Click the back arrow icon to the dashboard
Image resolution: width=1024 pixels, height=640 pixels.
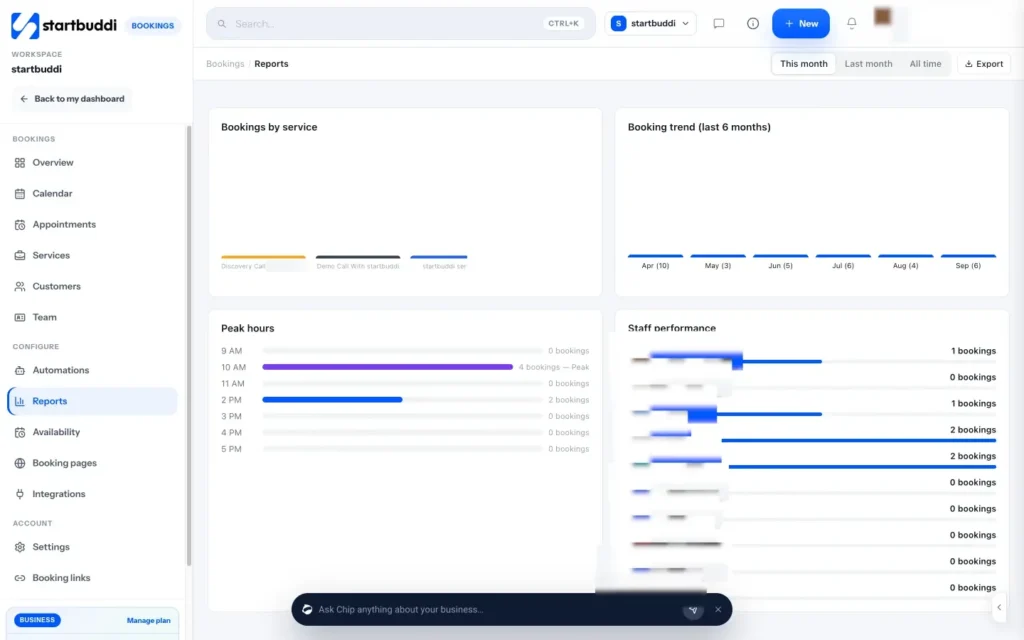(x=24, y=99)
